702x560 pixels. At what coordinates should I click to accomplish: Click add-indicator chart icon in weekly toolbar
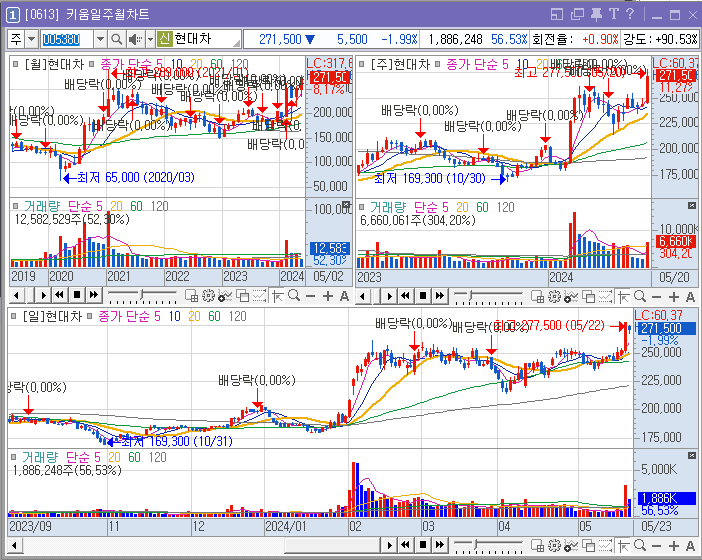[x=571, y=296]
